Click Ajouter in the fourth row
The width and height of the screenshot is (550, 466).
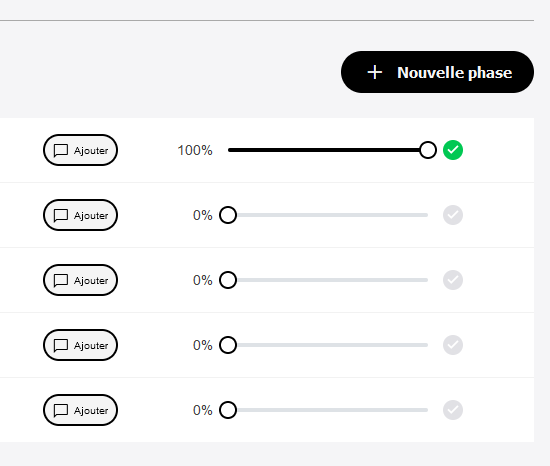tap(80, 345)
